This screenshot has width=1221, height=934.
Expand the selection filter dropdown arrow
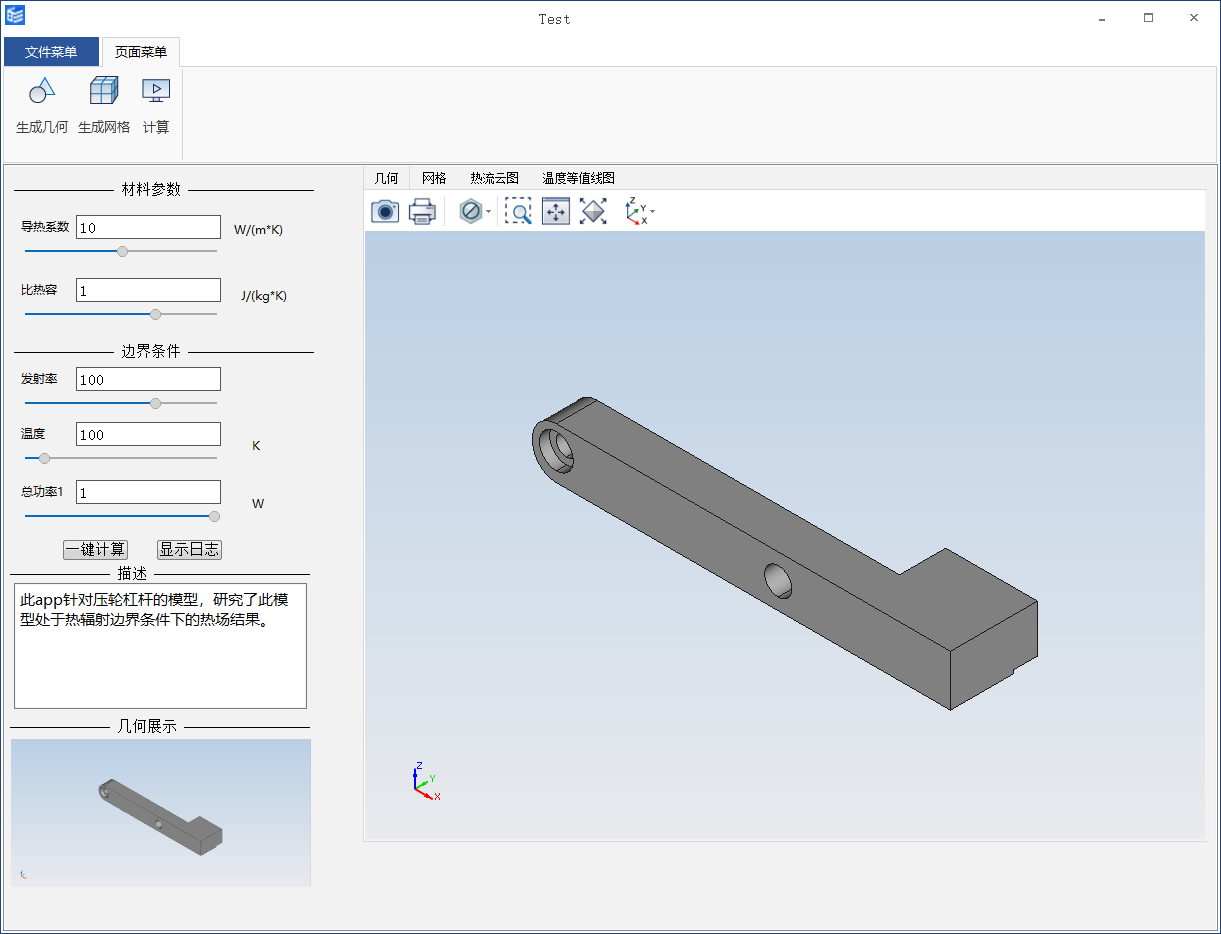click(x=488, y=212)
